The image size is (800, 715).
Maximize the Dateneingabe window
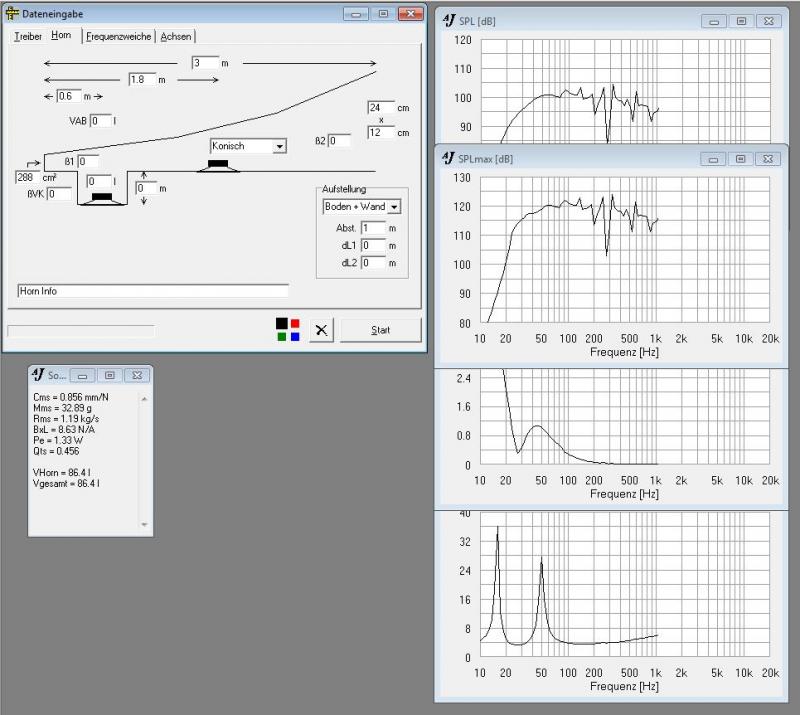[x=383, y=14]
